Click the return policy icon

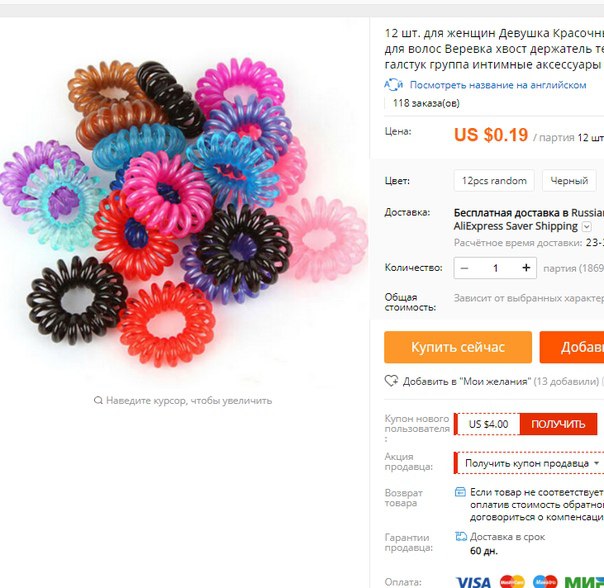pos(460,492)
